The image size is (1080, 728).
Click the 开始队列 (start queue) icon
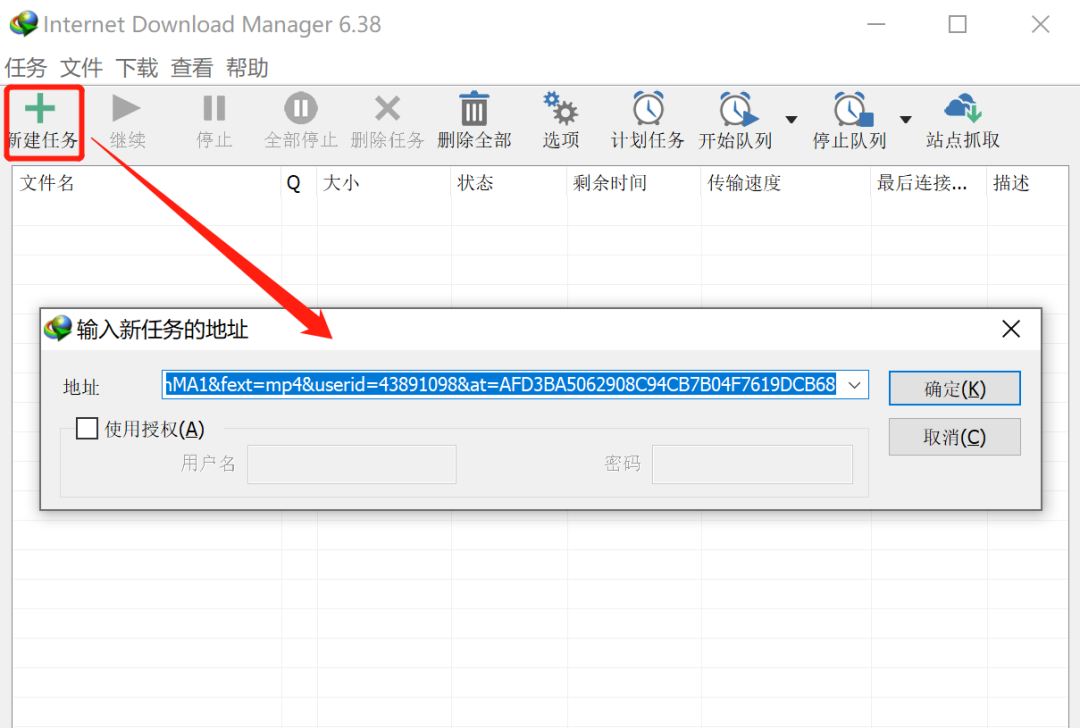pos(738,109)
